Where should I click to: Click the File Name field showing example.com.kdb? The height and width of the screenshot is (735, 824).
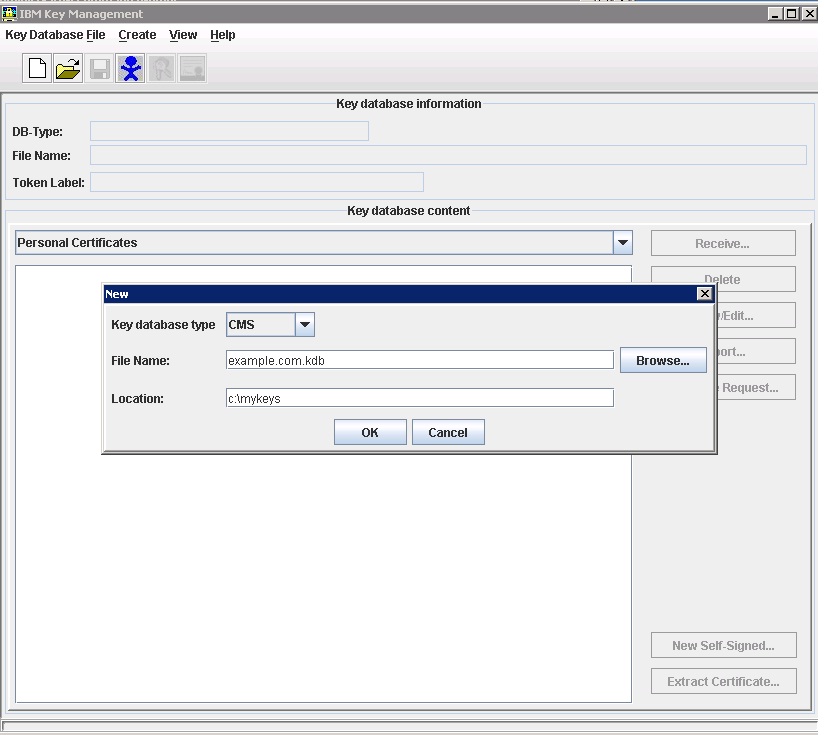tap(420, 360)
